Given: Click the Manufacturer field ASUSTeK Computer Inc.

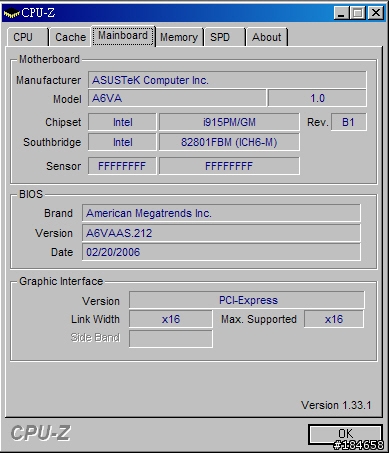Looking at the screenshot, I should coord(227,80).
